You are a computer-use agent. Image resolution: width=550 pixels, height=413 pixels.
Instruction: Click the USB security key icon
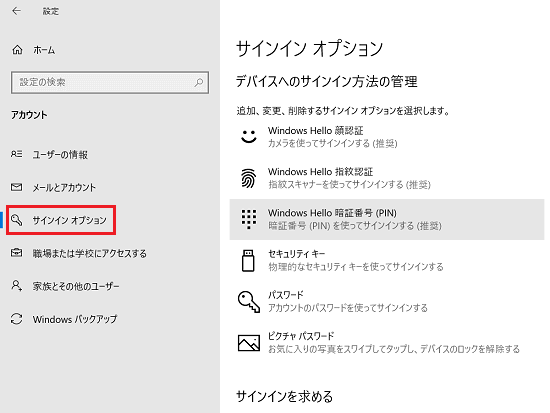click(x=248, y=261)
